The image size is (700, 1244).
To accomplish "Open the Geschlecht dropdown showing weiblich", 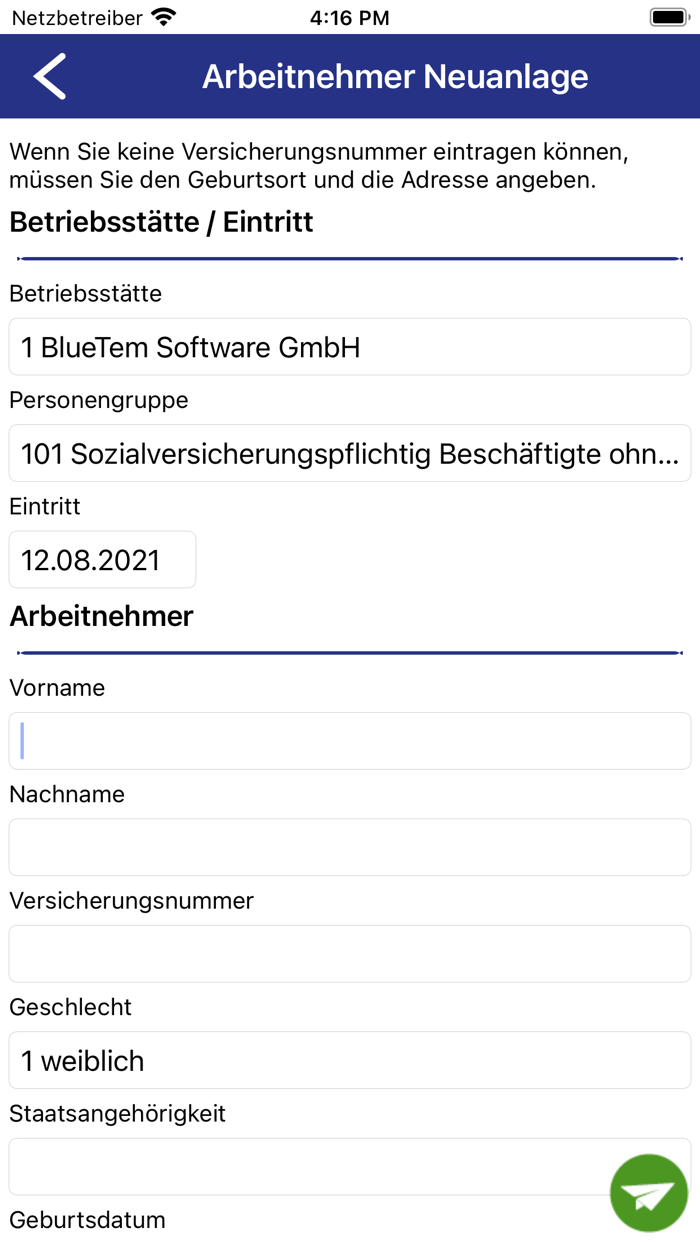I will pyautogui.click(x=350, y=1060).
